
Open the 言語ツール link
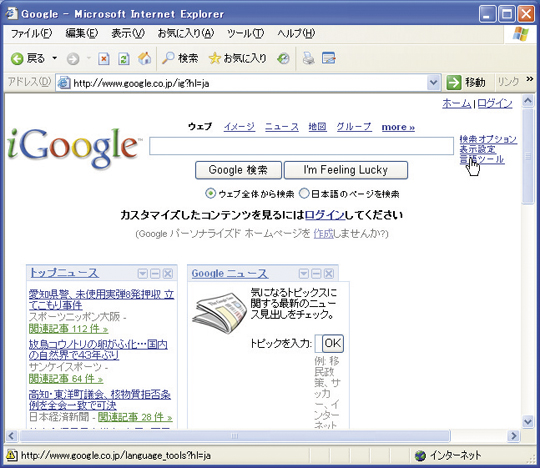click(482, 159)
